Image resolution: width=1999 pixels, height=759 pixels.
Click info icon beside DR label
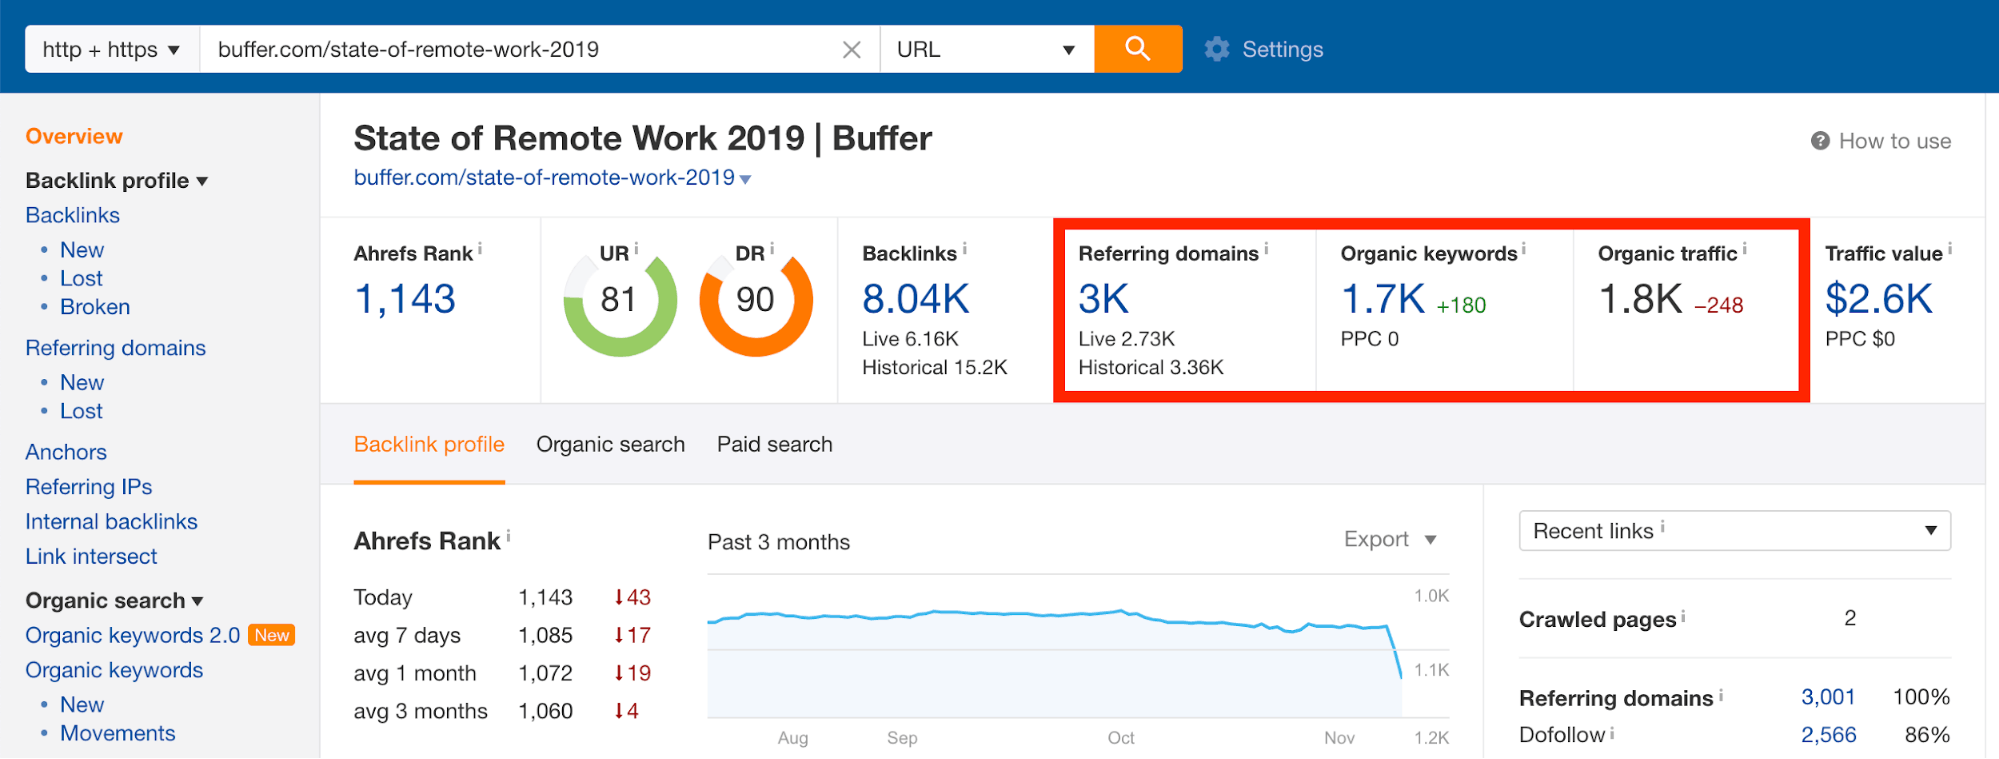772,248
